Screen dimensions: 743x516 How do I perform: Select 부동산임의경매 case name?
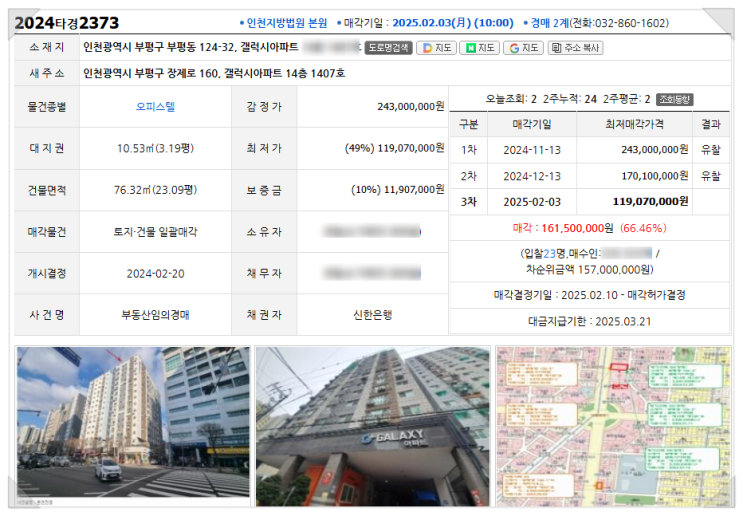point(155,315)
